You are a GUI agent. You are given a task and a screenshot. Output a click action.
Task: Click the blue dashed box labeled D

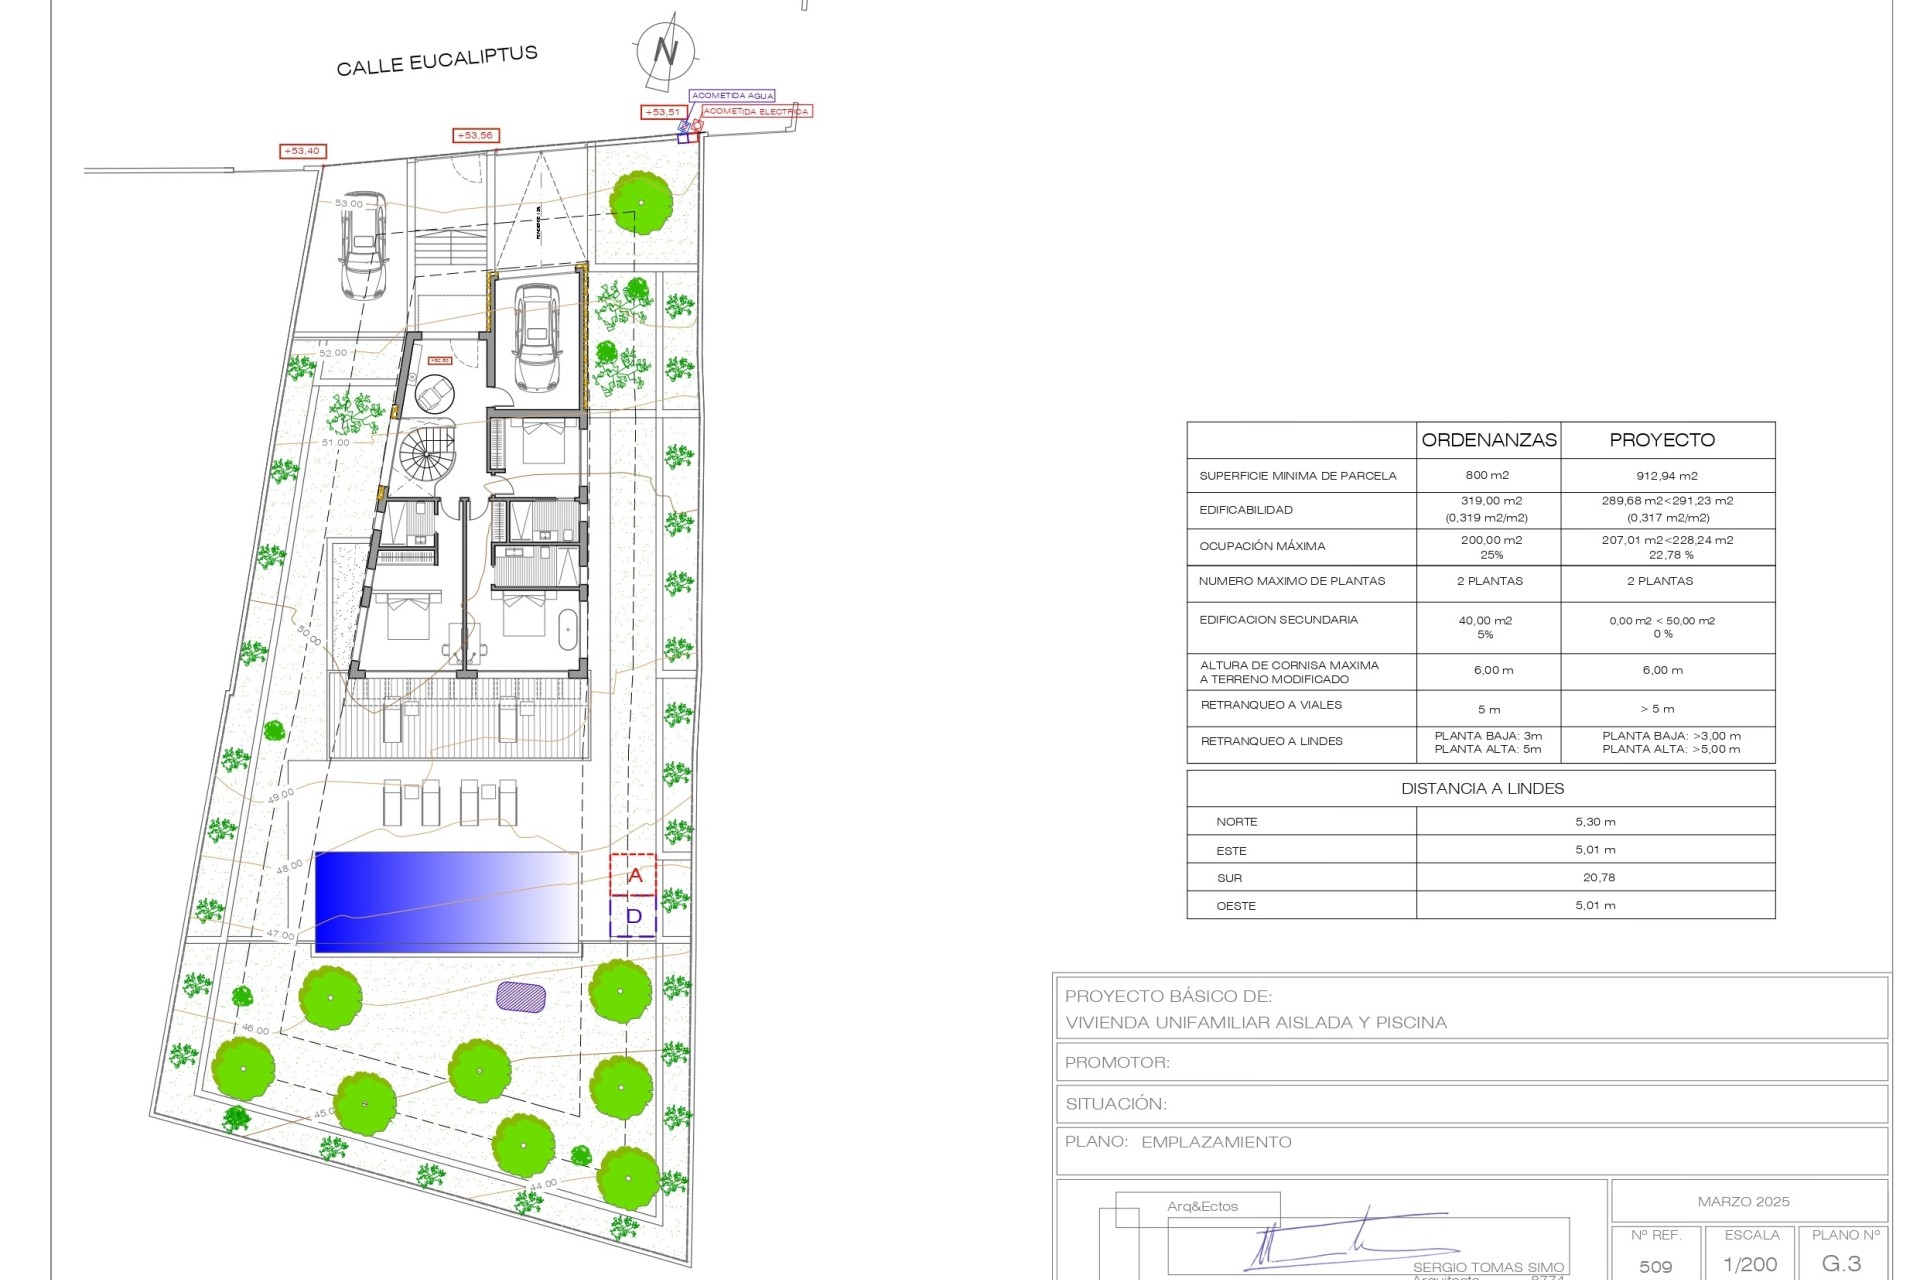(633, 917)
